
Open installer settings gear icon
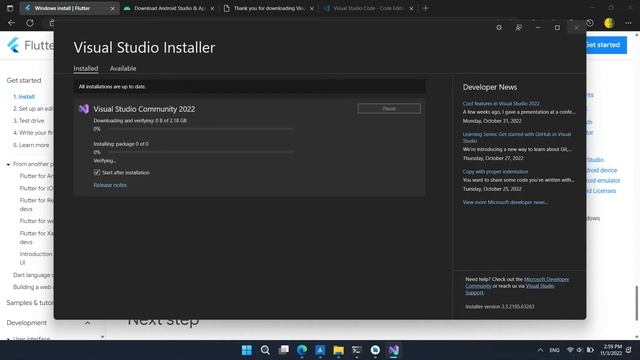tap(499, 27)
